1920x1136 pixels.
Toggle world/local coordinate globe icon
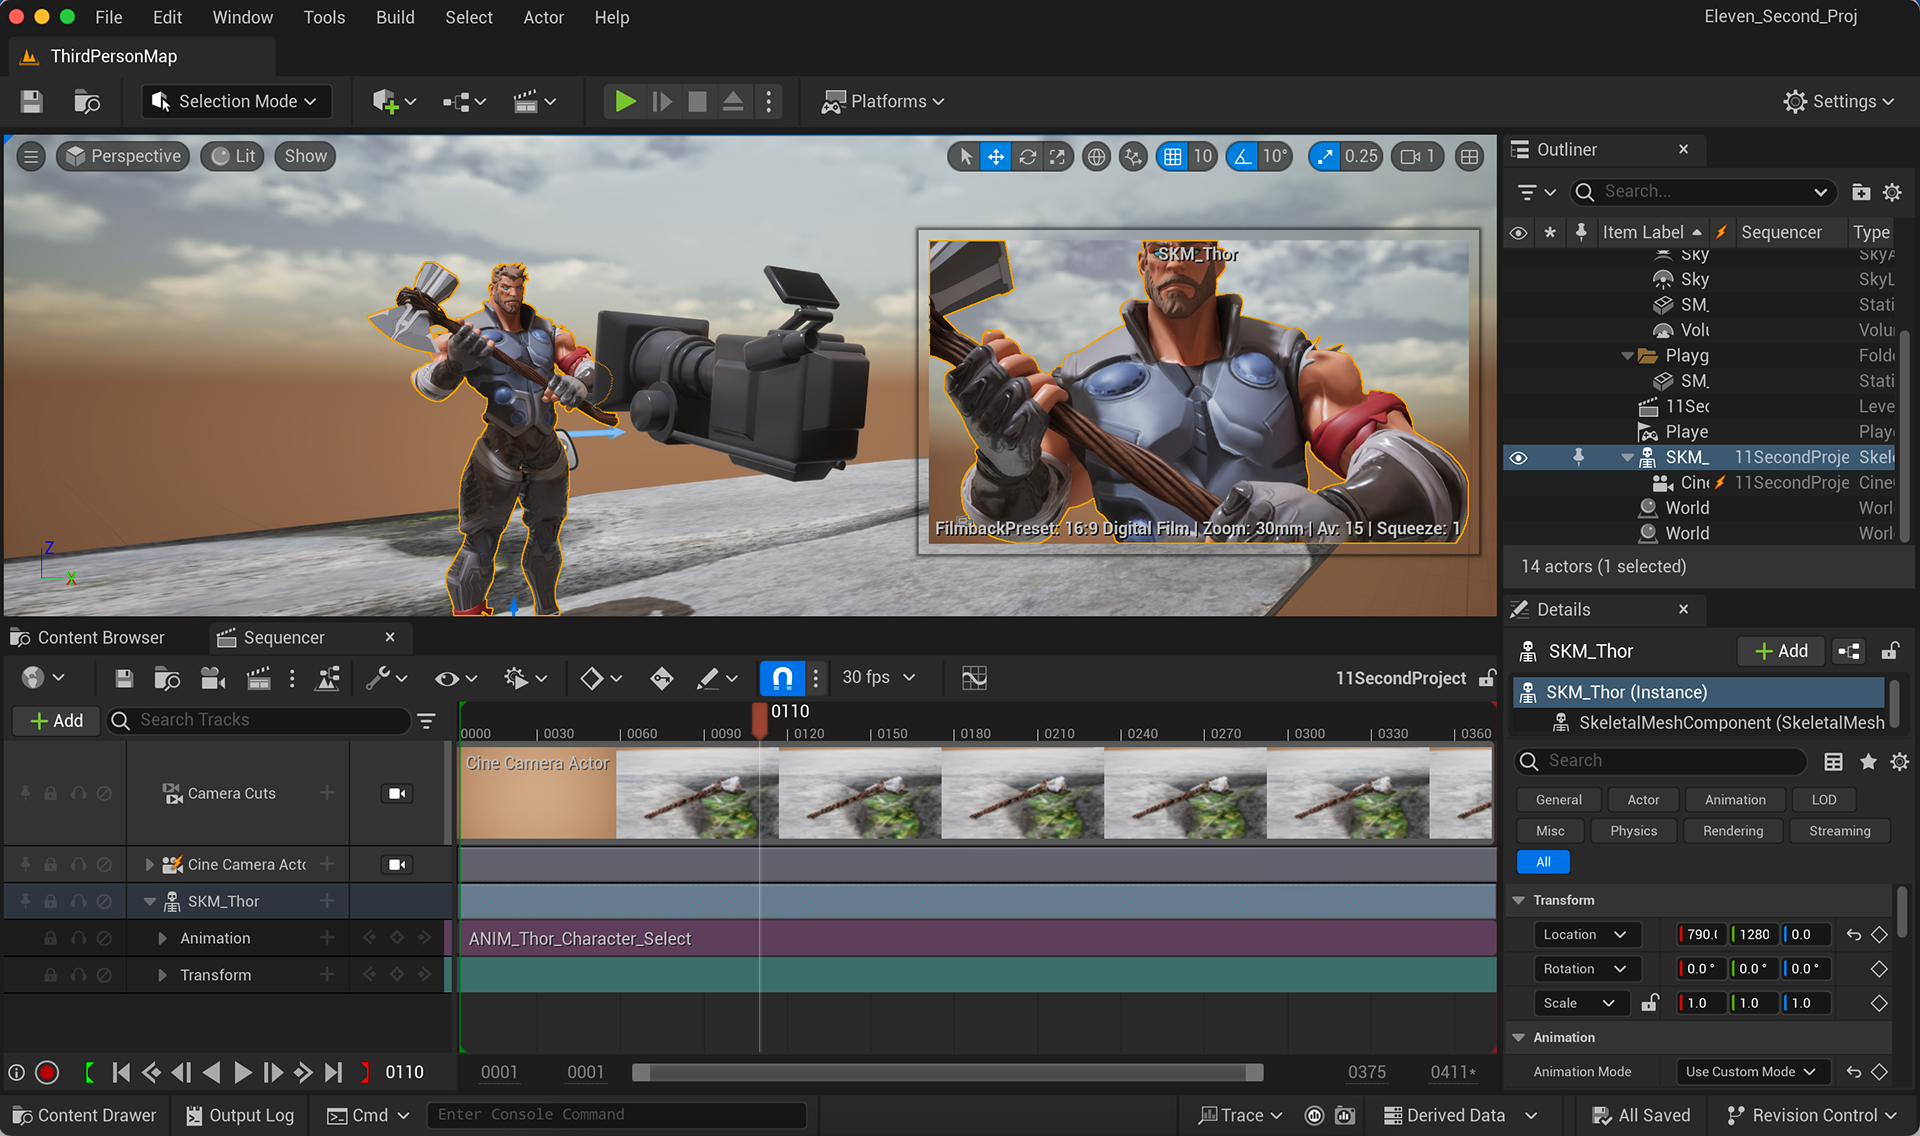1097,156
